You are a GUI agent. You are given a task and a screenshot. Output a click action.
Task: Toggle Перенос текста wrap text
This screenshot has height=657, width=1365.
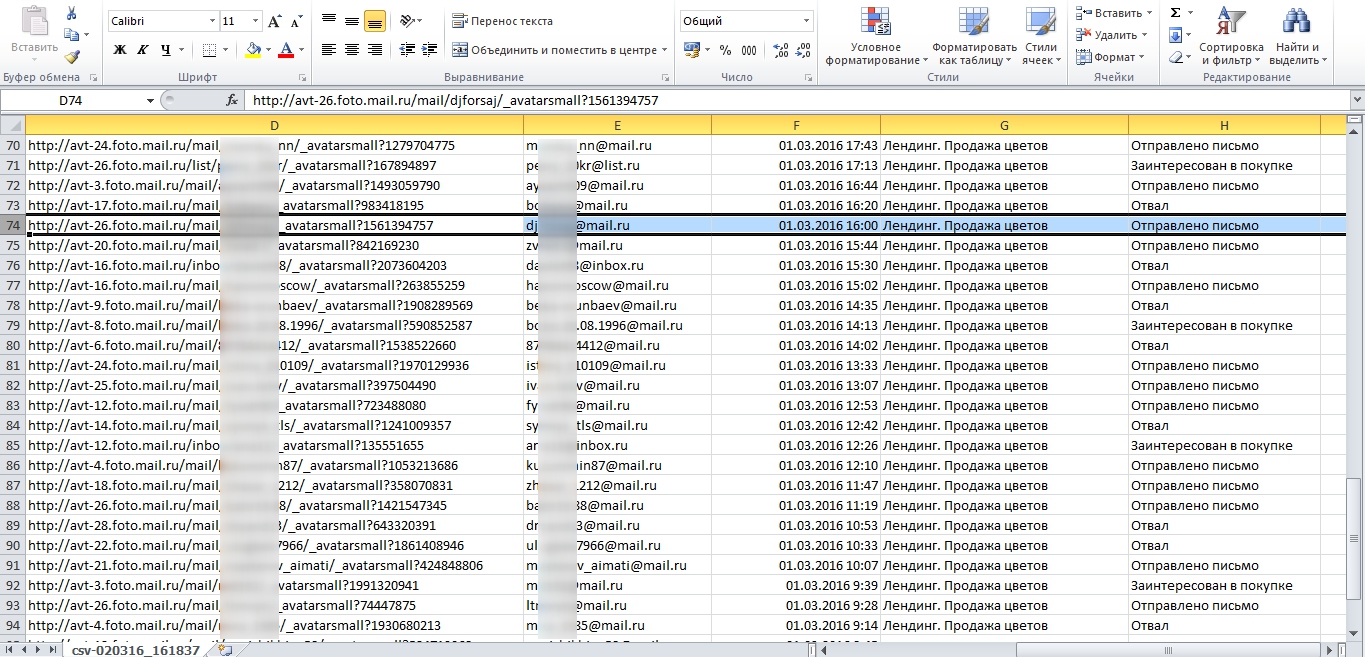[x=503, y=21]
